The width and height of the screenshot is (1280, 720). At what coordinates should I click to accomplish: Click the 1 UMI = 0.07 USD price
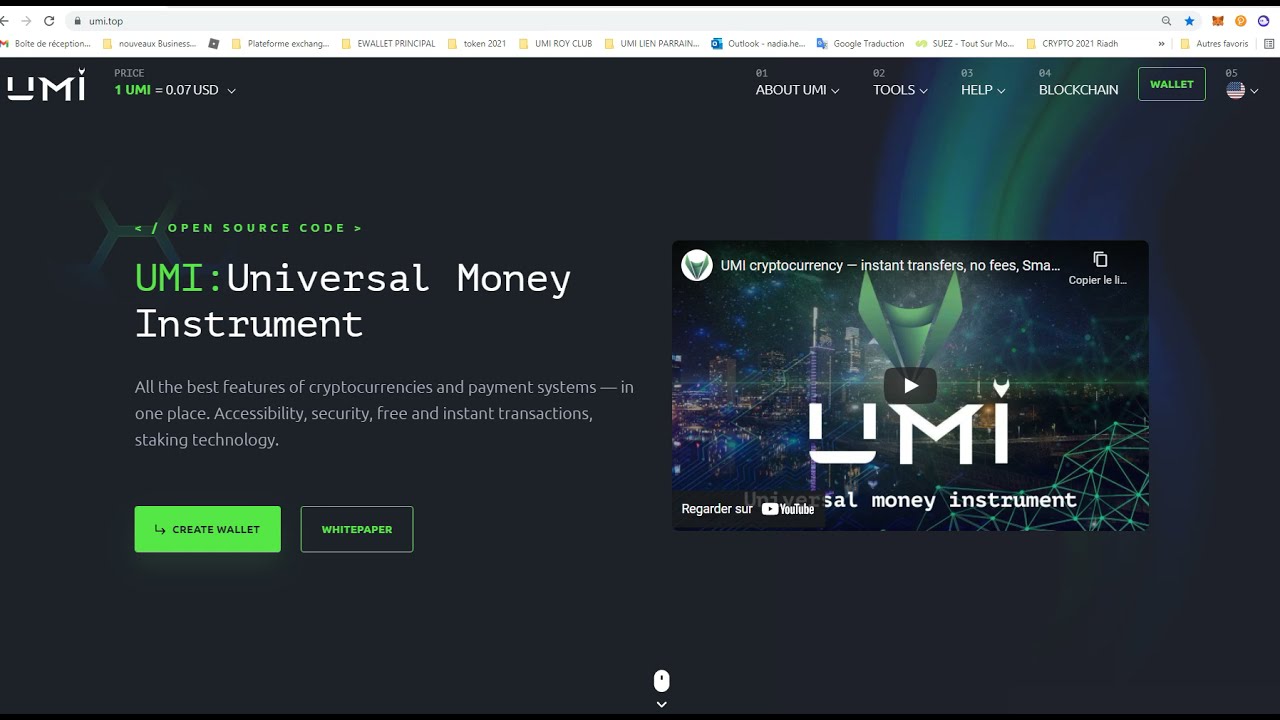166,90
